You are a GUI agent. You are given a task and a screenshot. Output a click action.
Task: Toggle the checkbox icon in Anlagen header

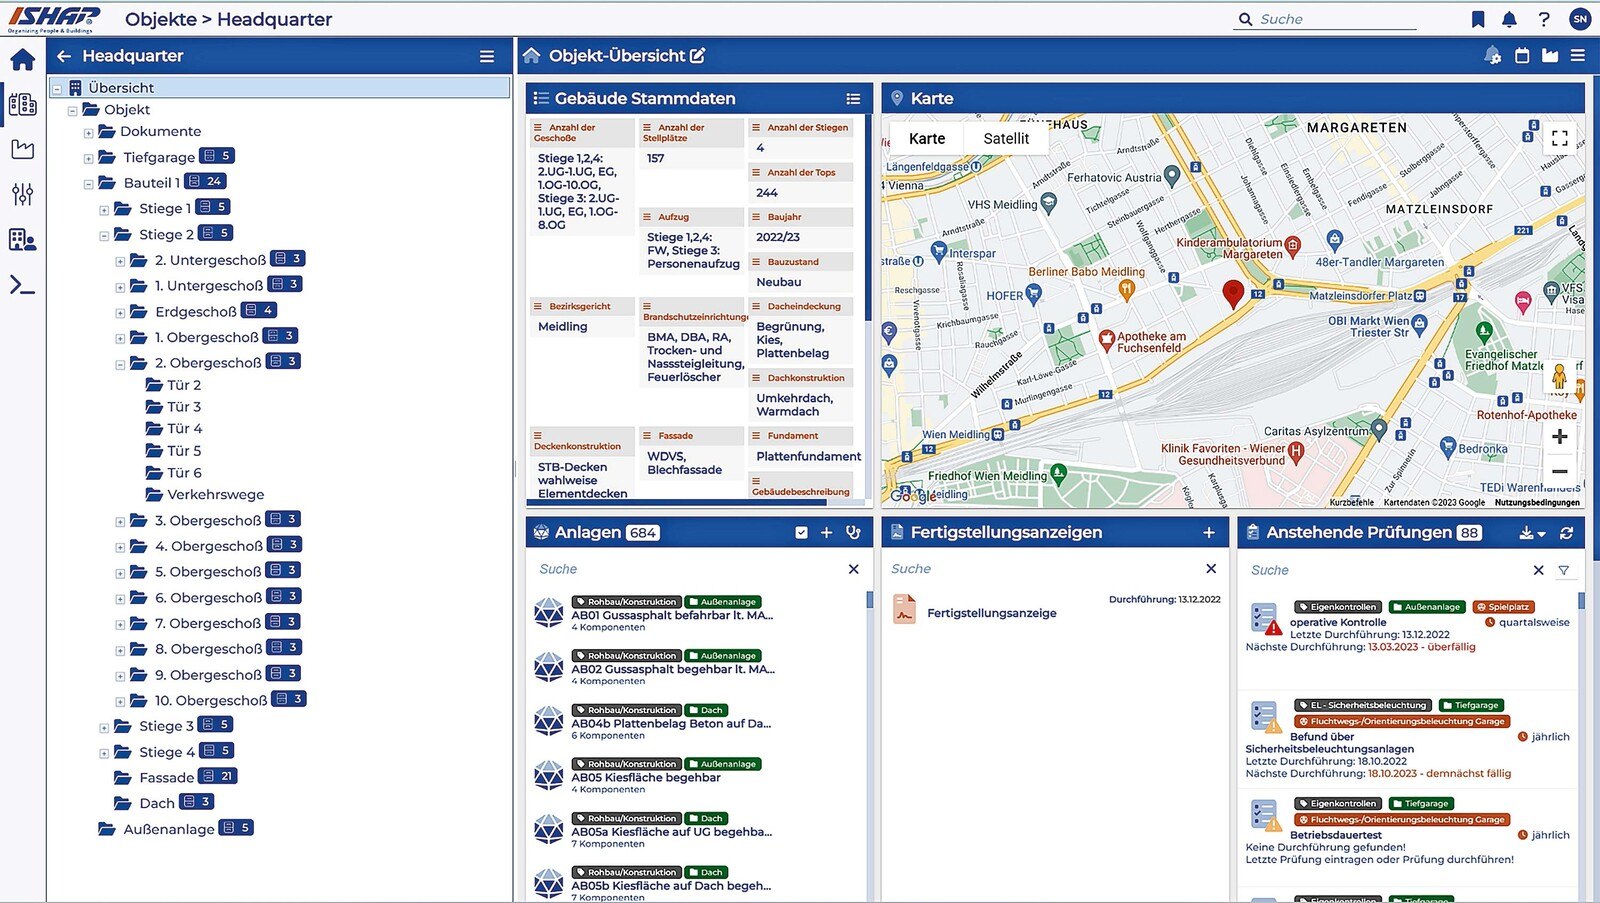[801, 533]
